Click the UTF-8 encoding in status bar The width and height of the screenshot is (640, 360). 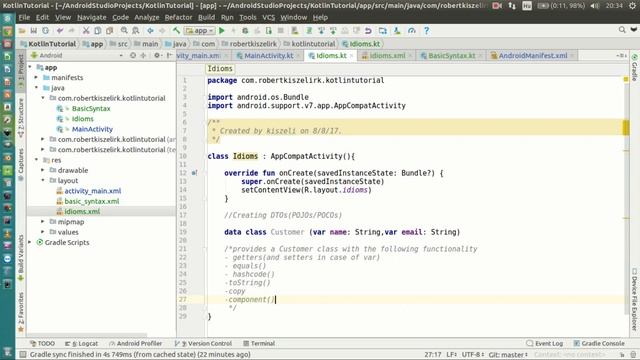[x=473, y=354]
